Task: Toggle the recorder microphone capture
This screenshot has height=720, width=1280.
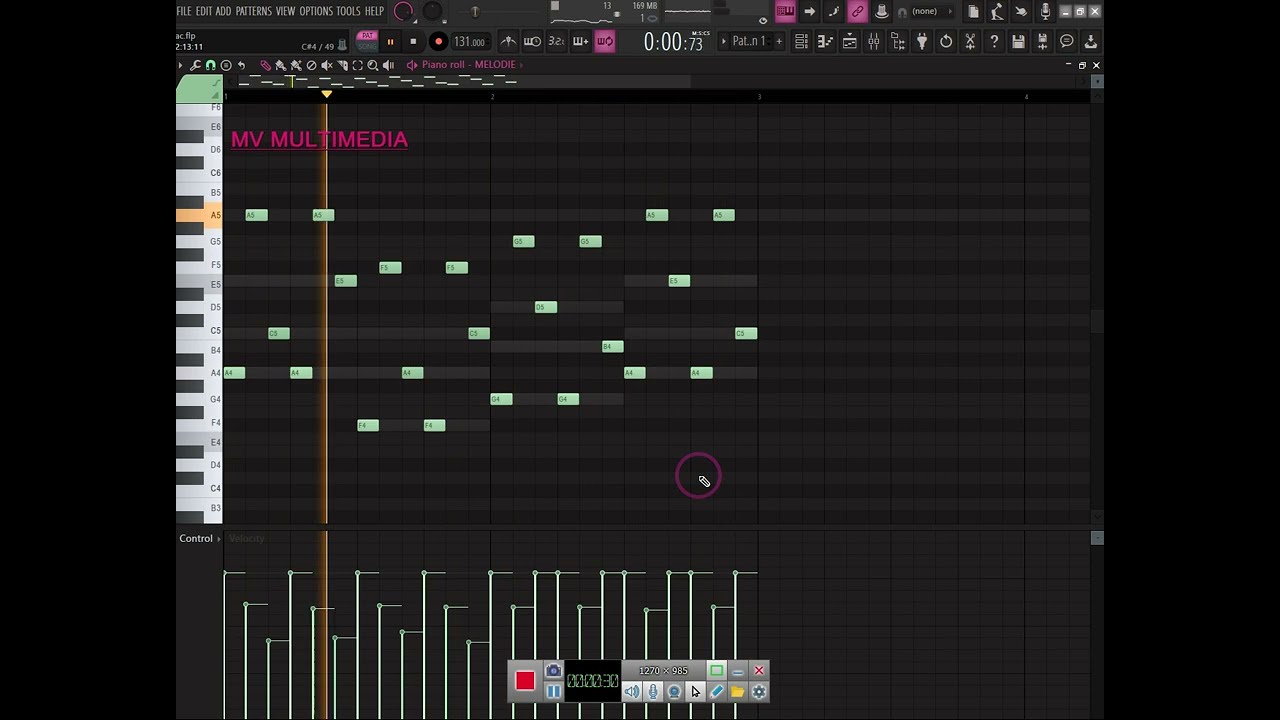Action: click(653, 691)
